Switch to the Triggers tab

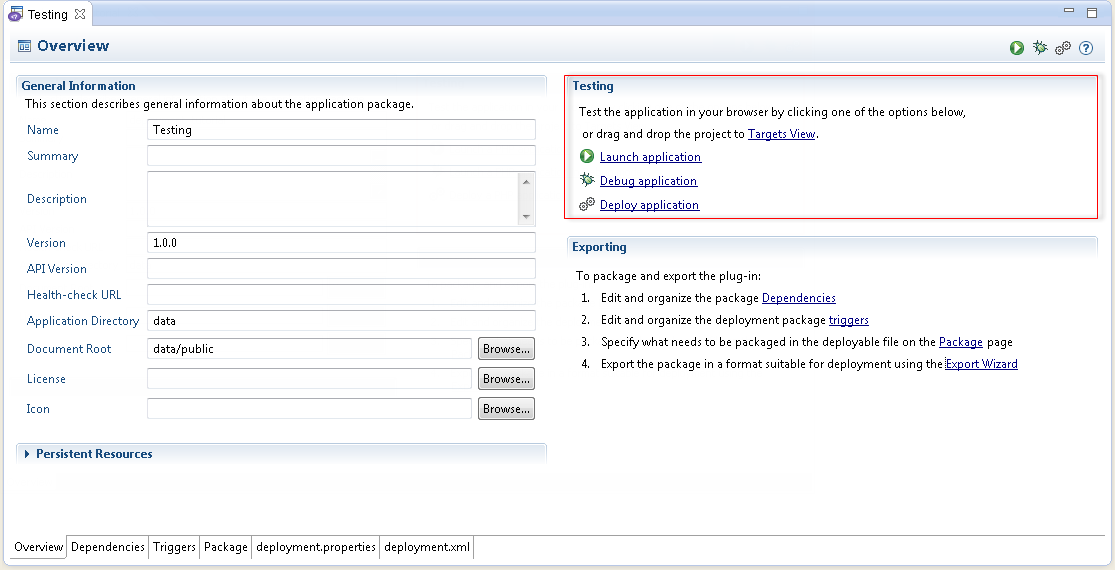(x=174, y=547)
